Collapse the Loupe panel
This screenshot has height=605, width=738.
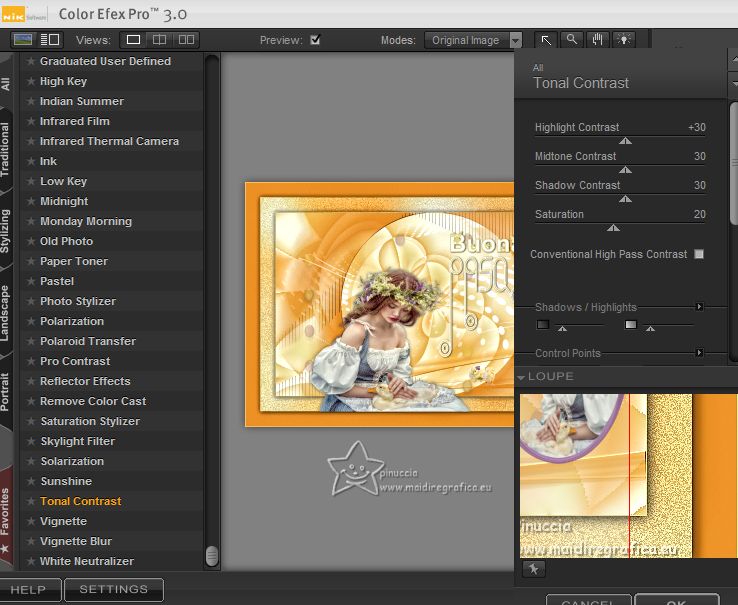521,377
